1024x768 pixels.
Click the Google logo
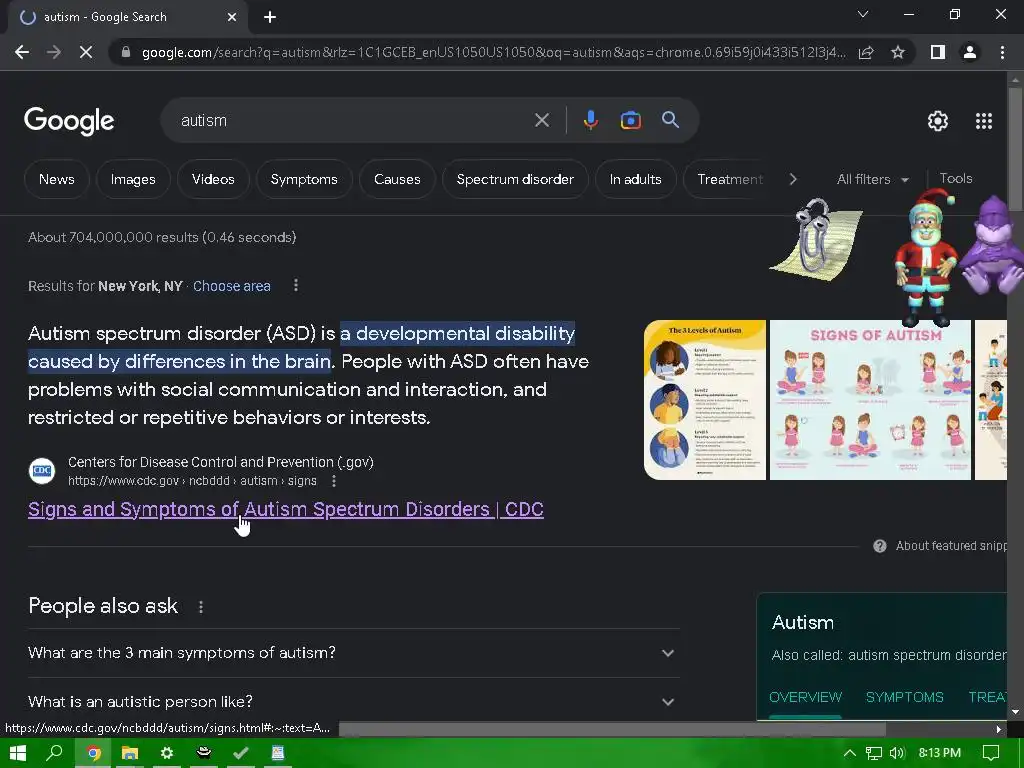pos(69,121)
